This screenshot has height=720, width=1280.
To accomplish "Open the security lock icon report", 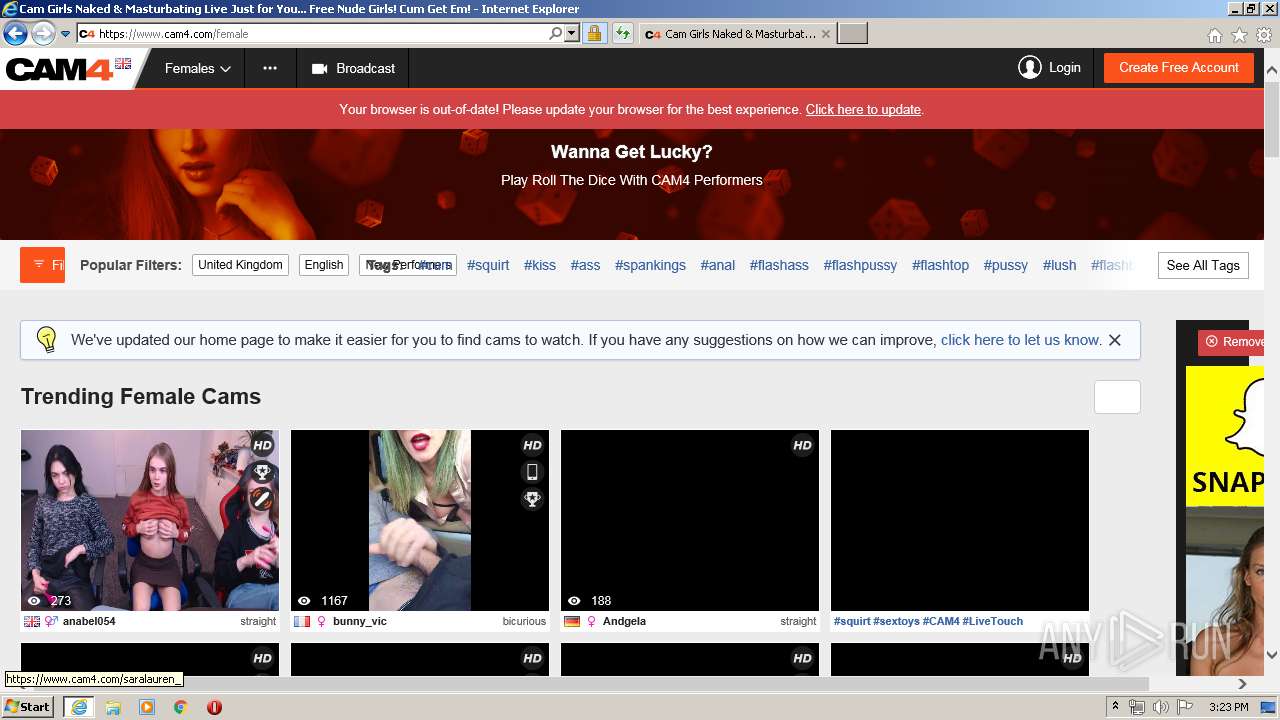I will click(x=594, y=33).
